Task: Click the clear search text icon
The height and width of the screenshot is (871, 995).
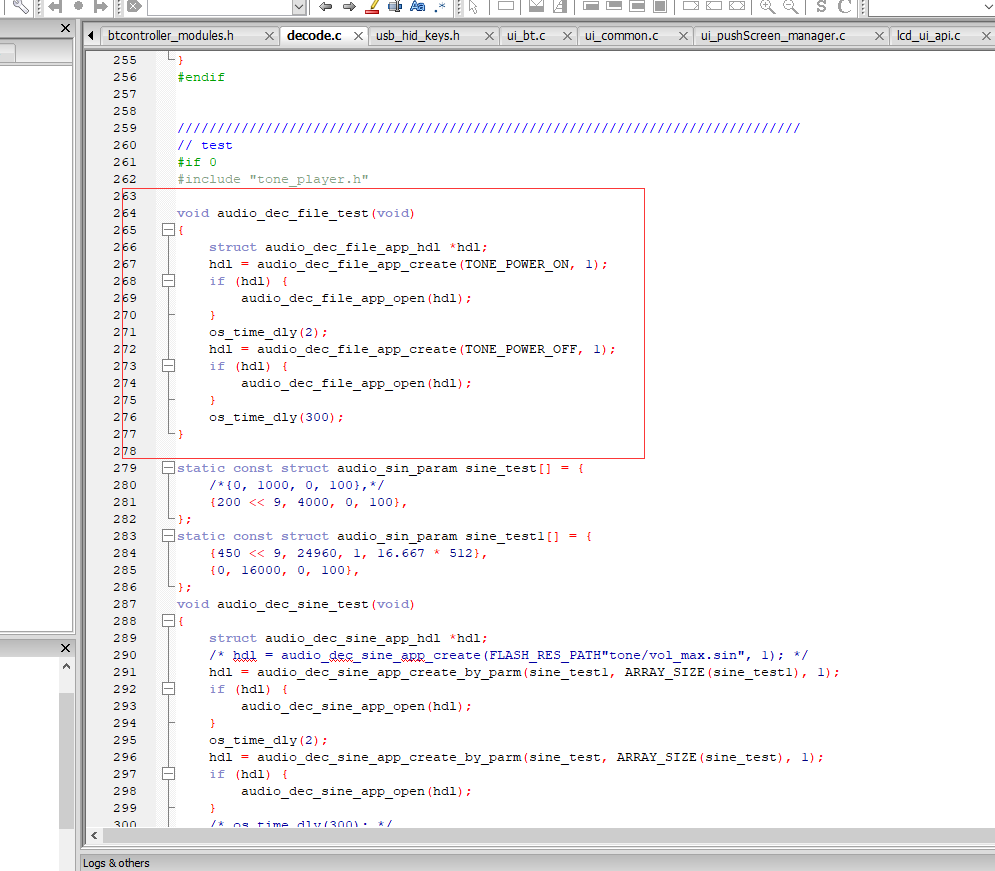Action: (x=134, y=6)
